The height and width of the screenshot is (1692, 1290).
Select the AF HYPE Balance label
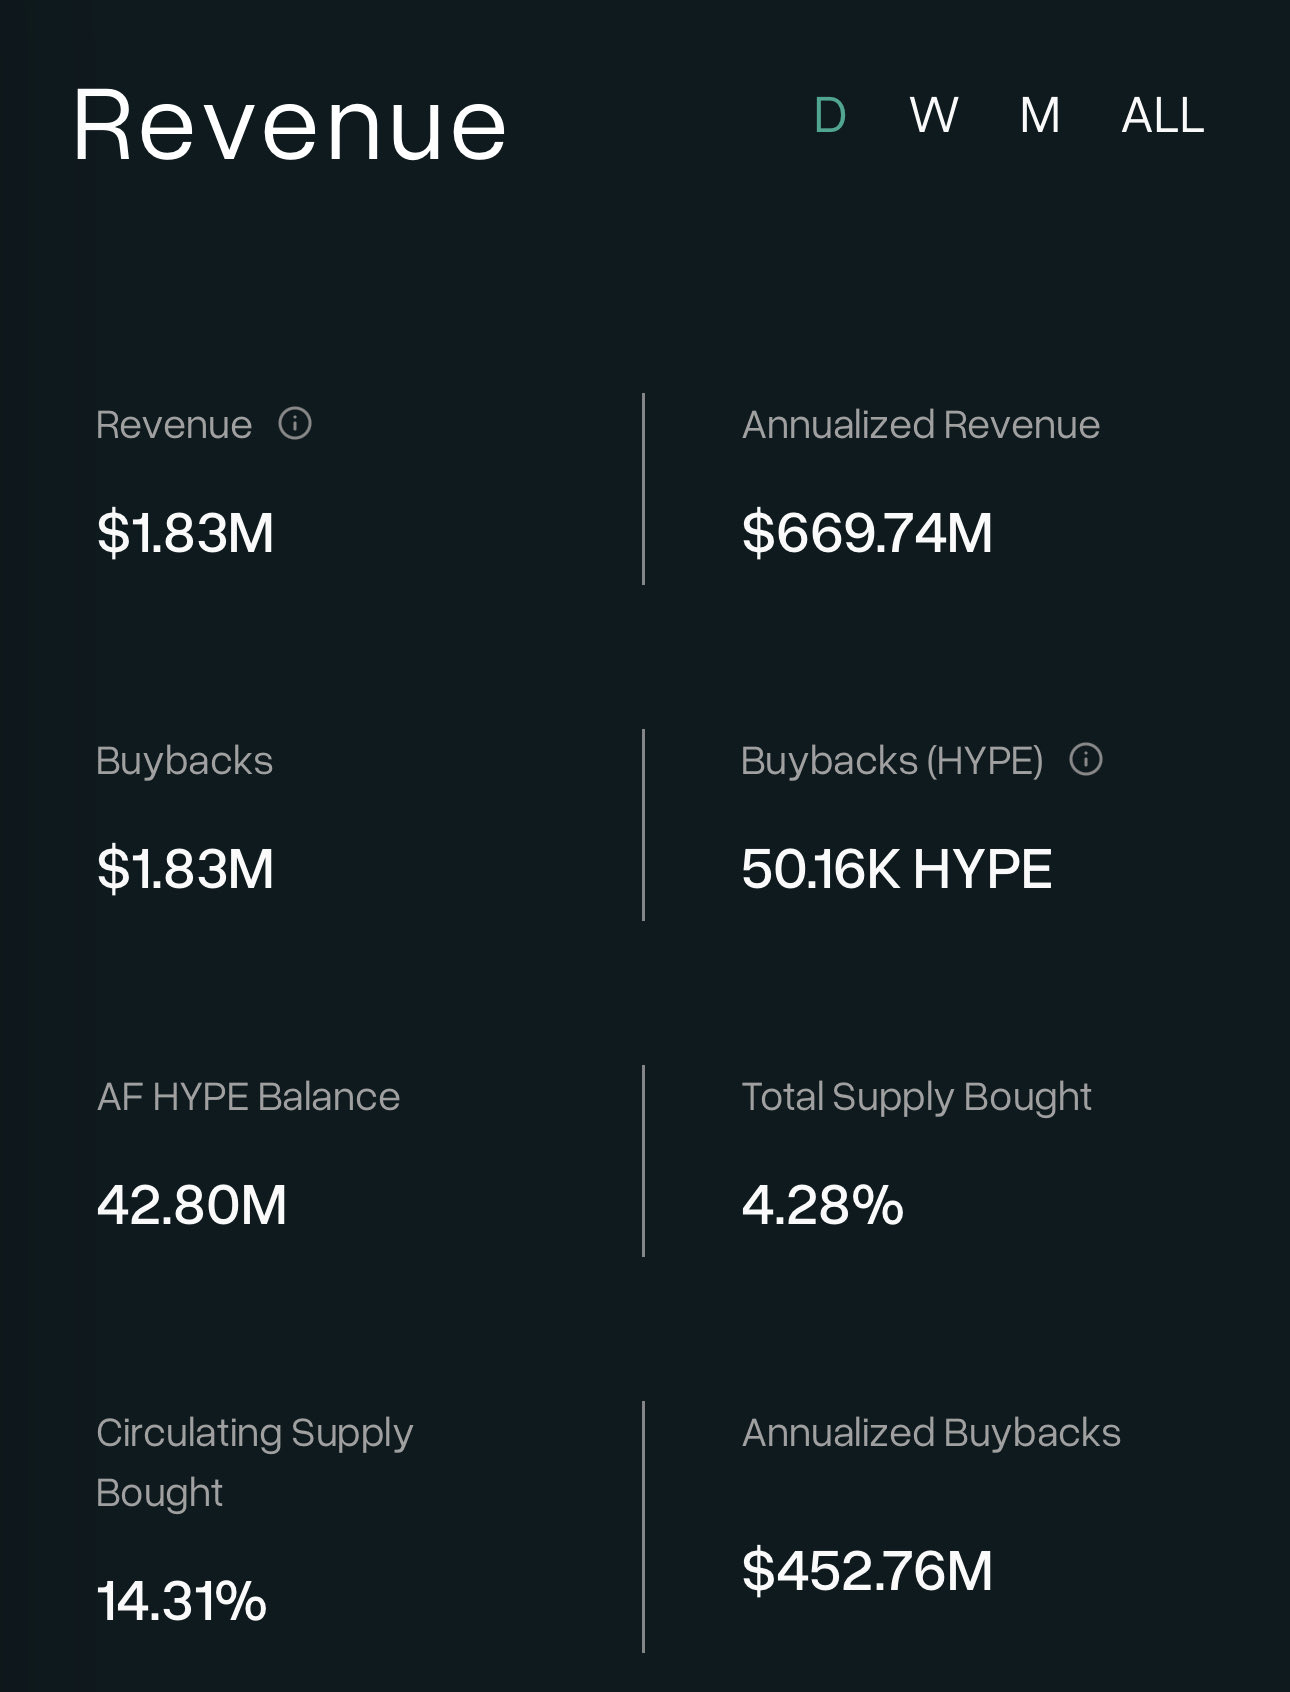tap(248, 1097)
